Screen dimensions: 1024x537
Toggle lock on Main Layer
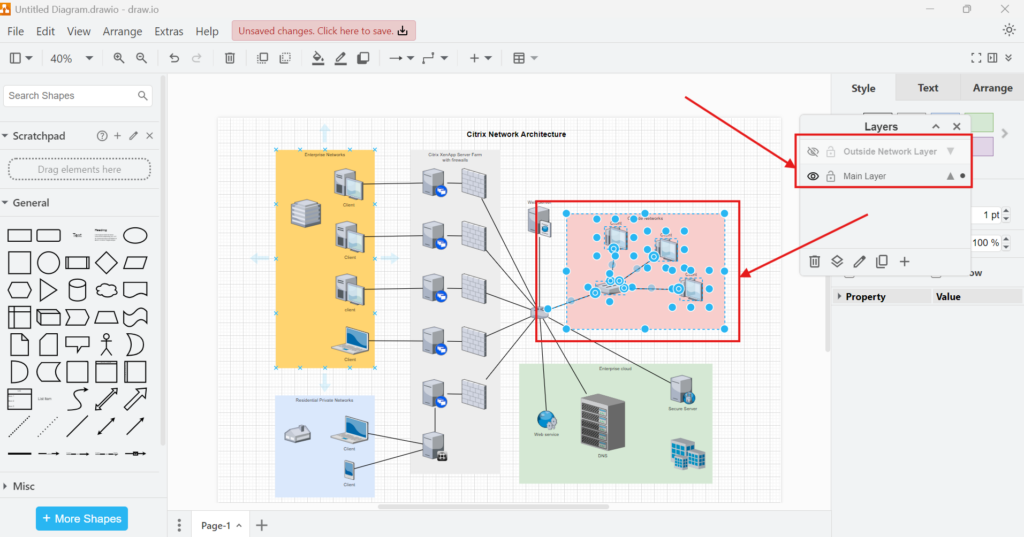(x=830, y=176)
